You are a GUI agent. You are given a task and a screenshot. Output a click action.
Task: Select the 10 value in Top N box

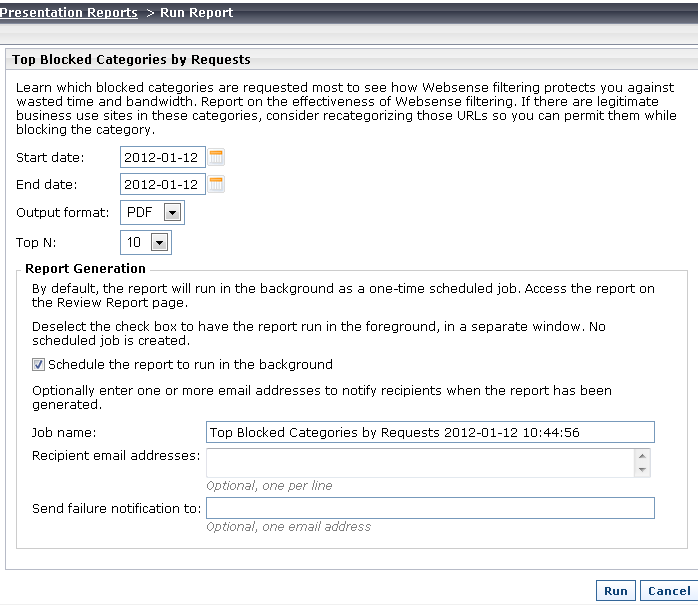134,243
